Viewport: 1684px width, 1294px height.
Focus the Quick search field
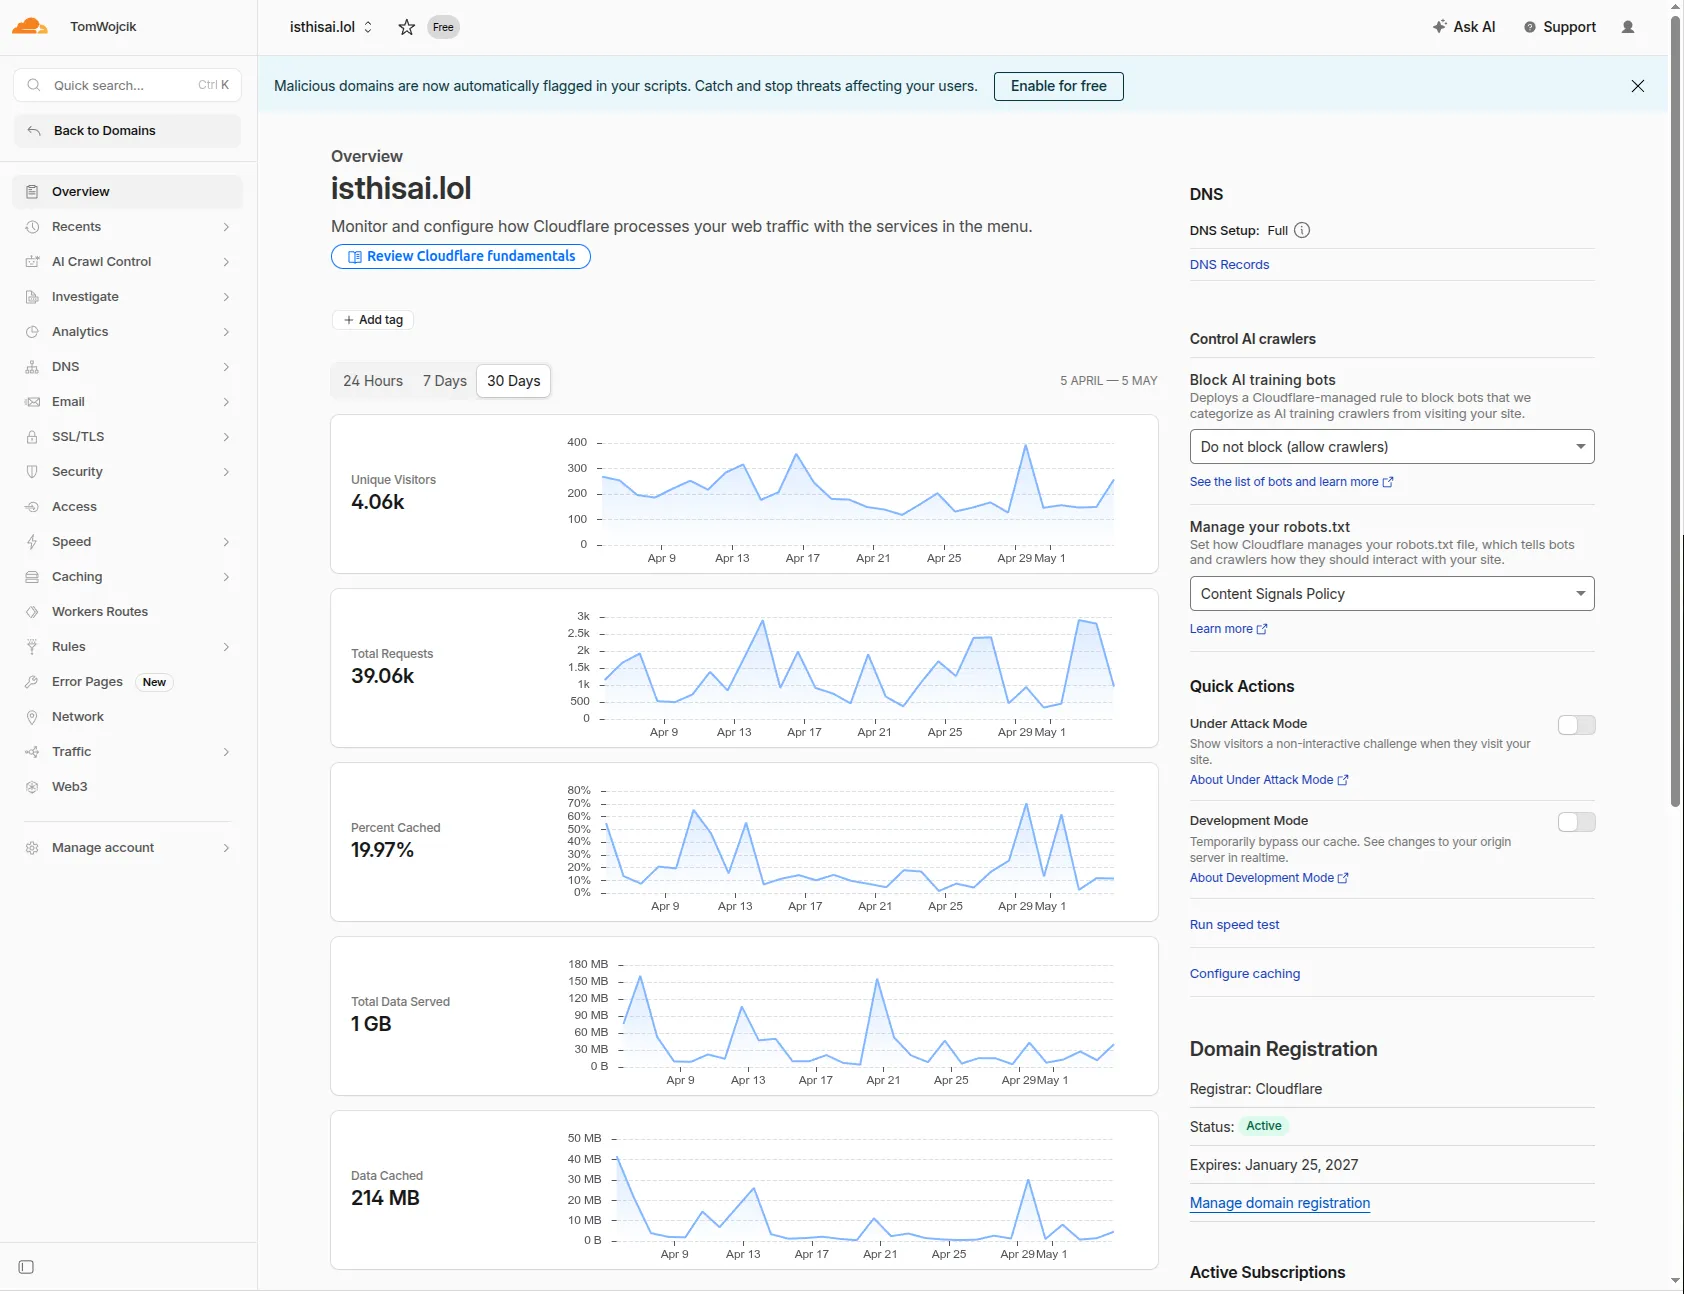pyautogui.click(x=128, y=85)
